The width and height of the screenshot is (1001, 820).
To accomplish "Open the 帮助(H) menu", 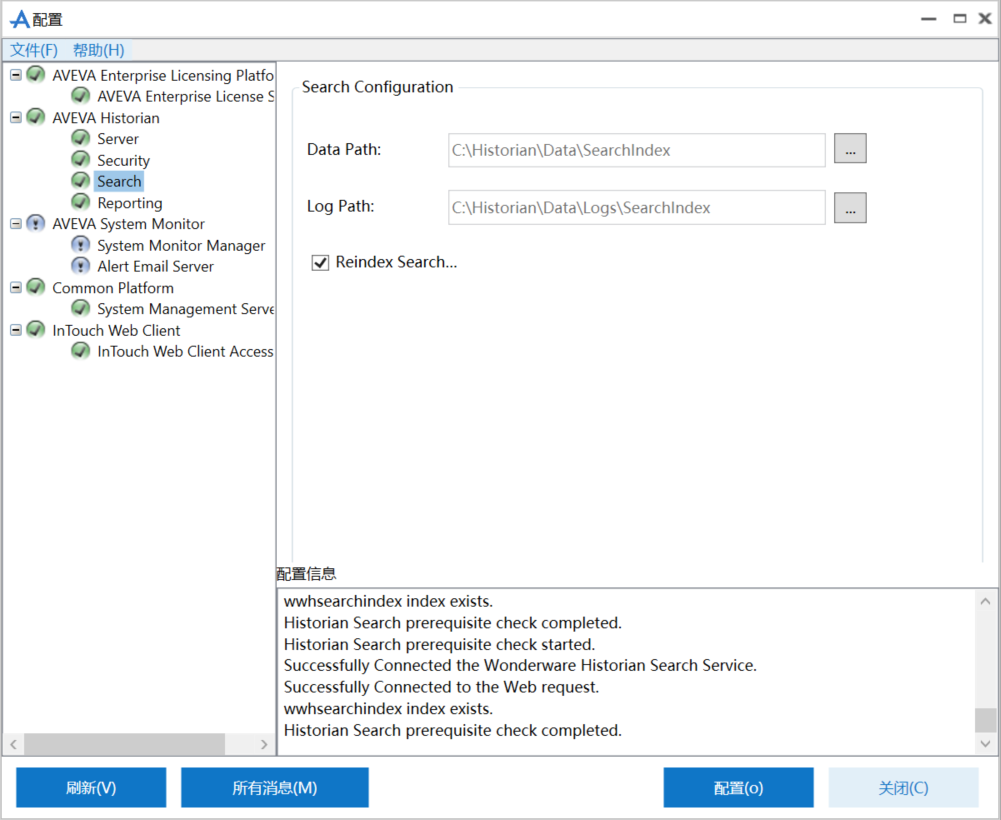I will point(98,50).
